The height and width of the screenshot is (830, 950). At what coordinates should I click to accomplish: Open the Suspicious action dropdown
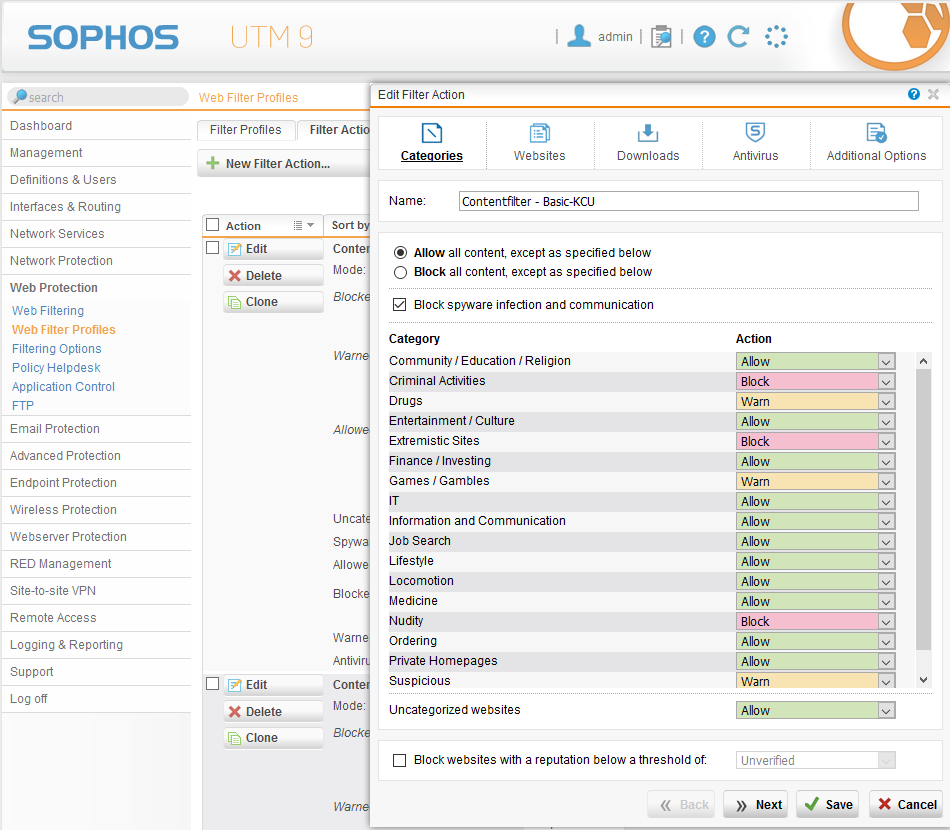[815, 681]
